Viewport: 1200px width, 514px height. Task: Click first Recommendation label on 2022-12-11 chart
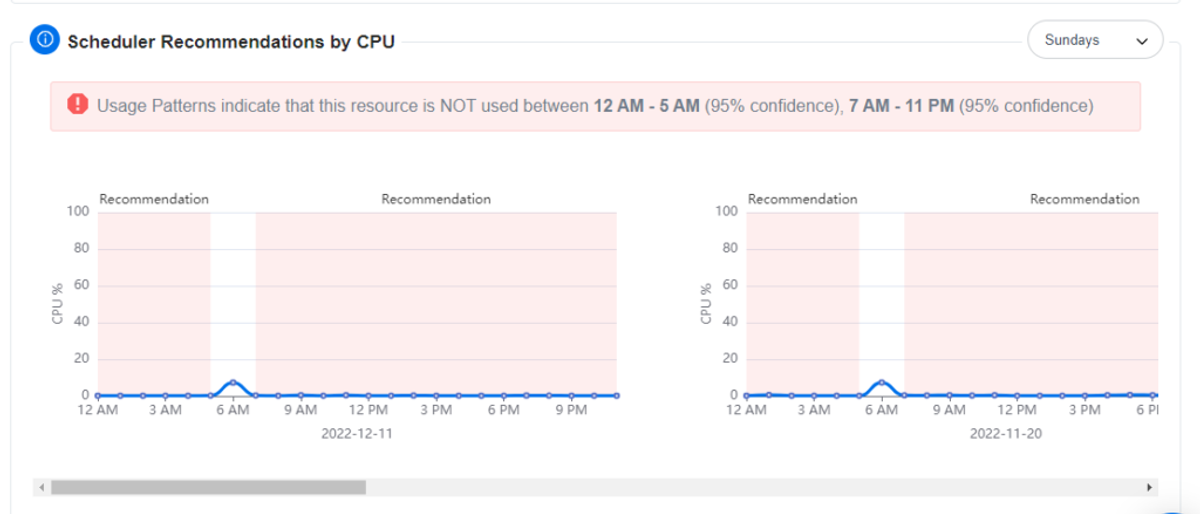pos(154,199)
